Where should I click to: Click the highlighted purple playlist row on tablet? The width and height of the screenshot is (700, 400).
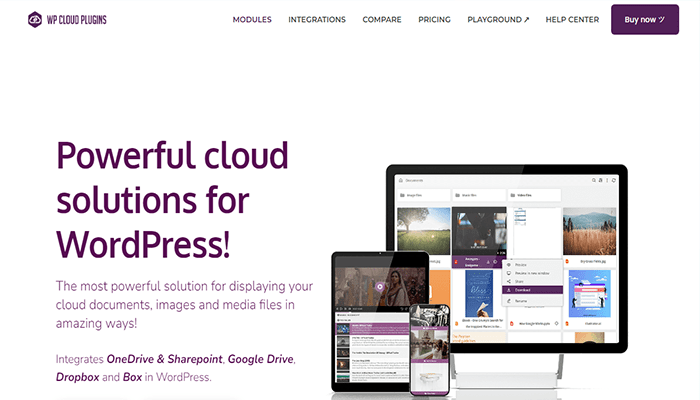point(372,329)
